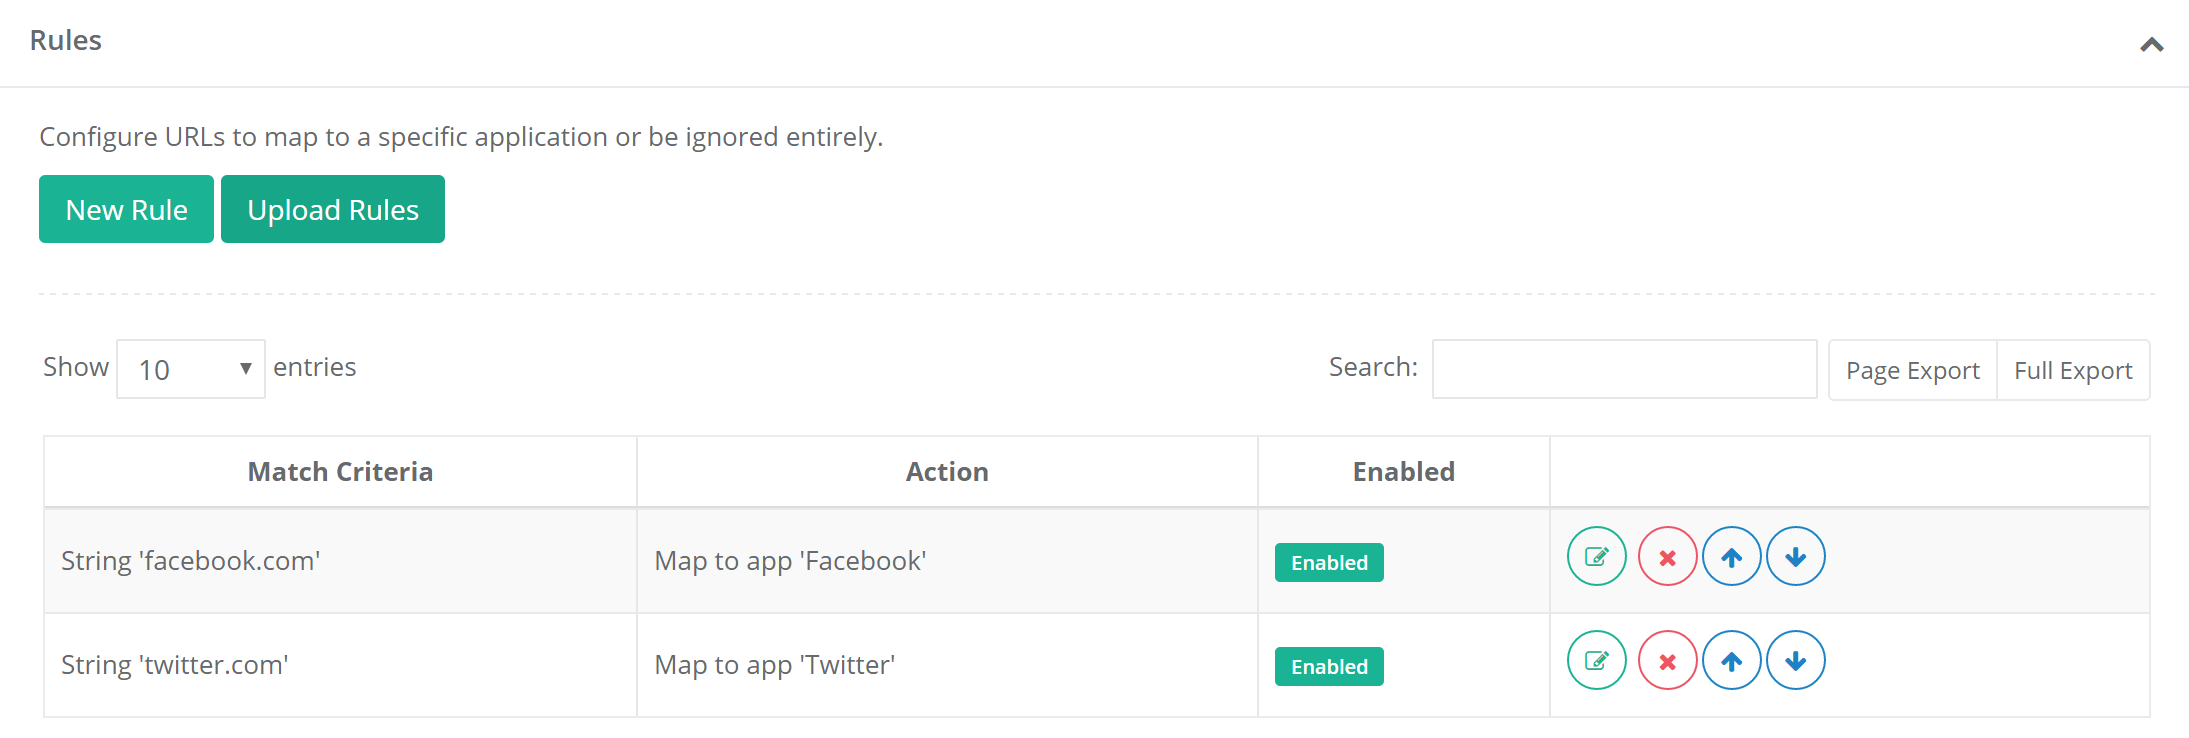Sort by Action column header

(x=946, y=472)
